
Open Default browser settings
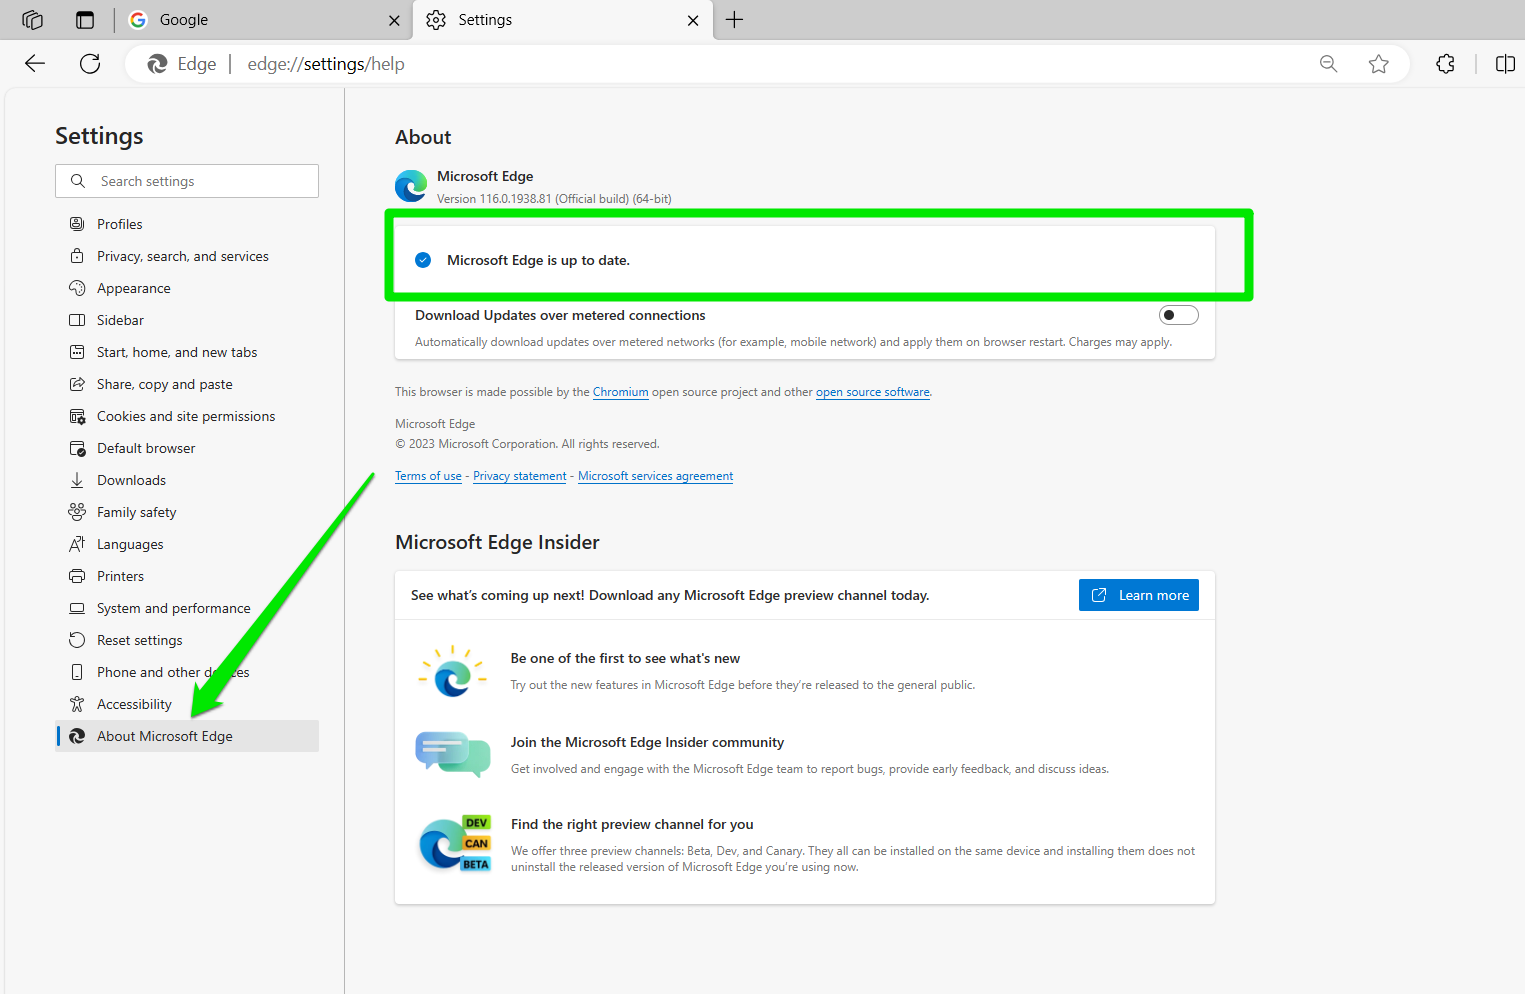click(x=187, y=448)
